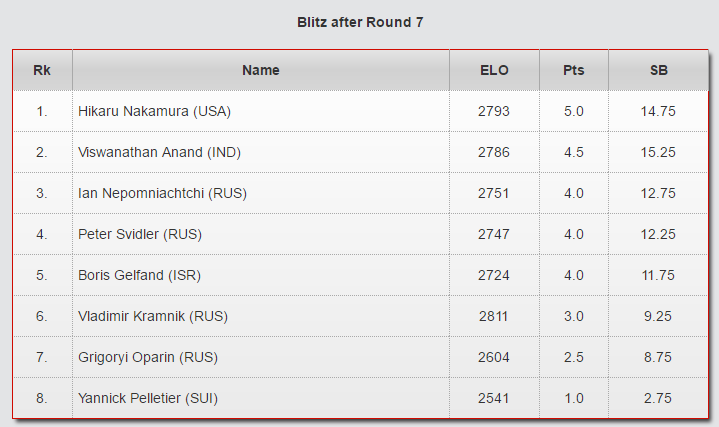
Task: Click the Blitz after Round 7 title
Action: pyautogui.click(x=360, y=22)
